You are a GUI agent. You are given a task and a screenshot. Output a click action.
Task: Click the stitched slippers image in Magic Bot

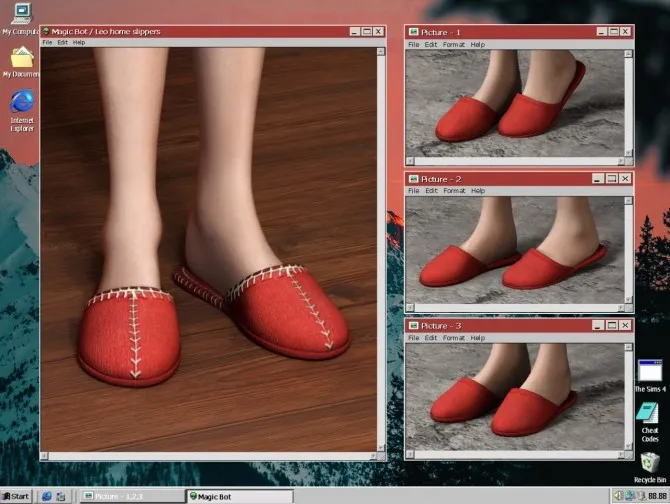(x=209, y=249)
